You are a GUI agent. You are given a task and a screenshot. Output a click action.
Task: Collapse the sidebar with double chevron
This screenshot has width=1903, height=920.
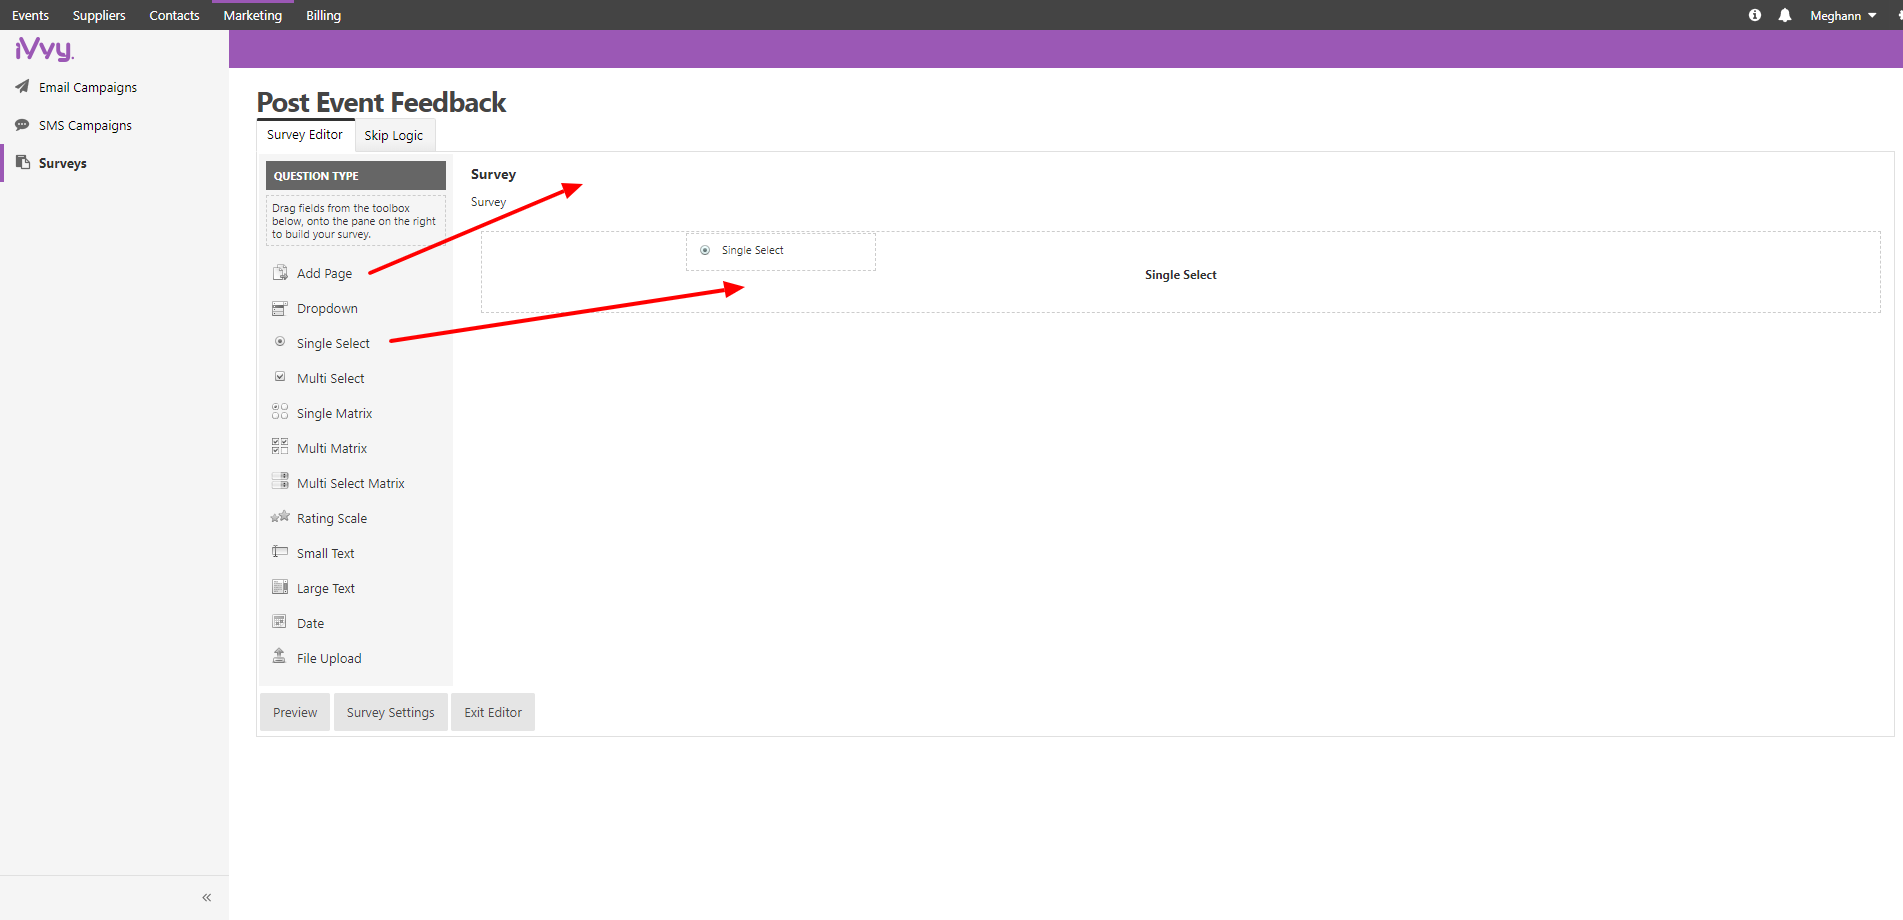[207, 897]
